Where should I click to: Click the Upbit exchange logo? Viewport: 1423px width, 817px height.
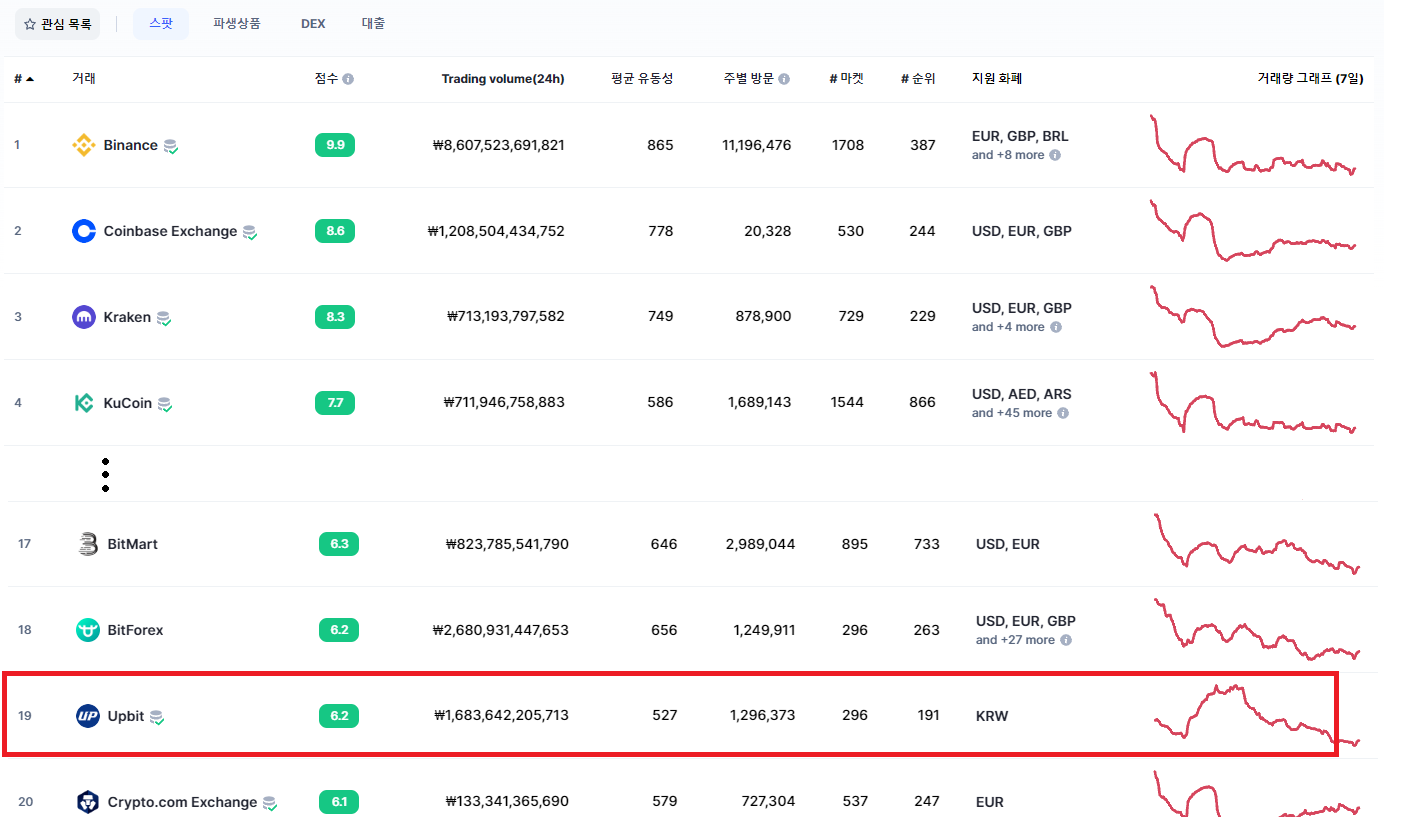tap(88, 717)
